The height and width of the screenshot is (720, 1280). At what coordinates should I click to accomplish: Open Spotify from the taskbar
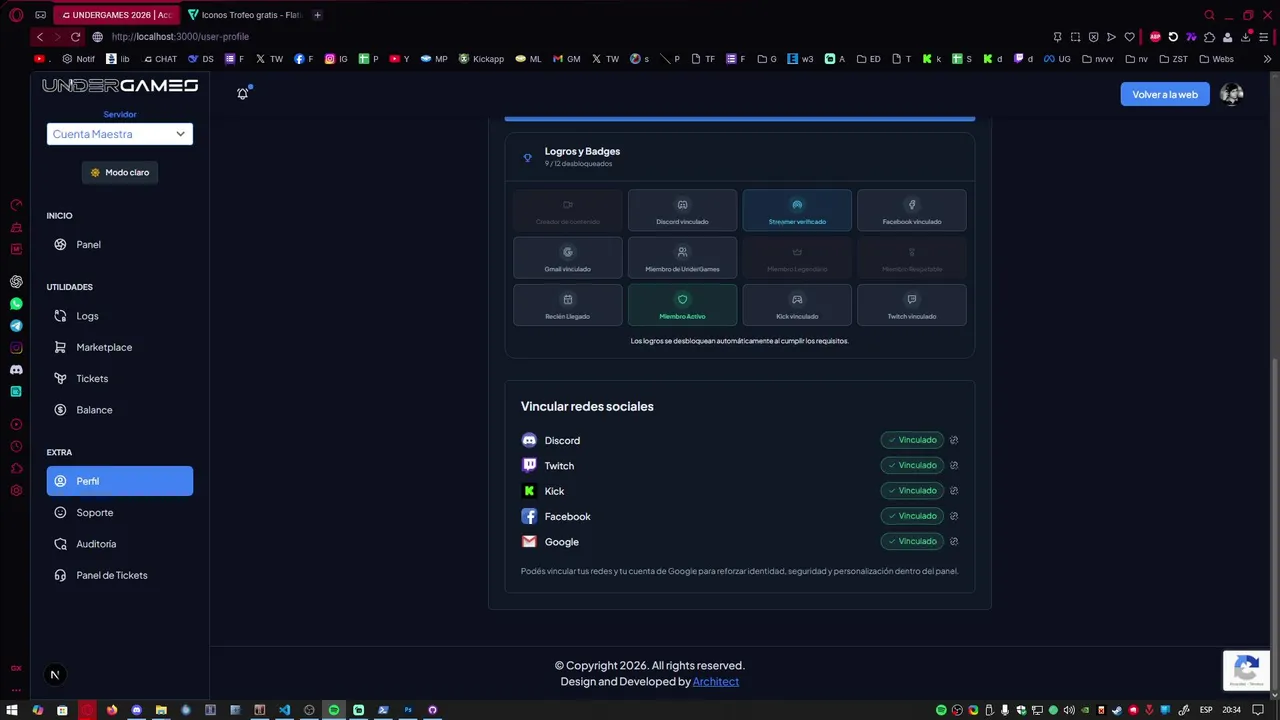334,710
